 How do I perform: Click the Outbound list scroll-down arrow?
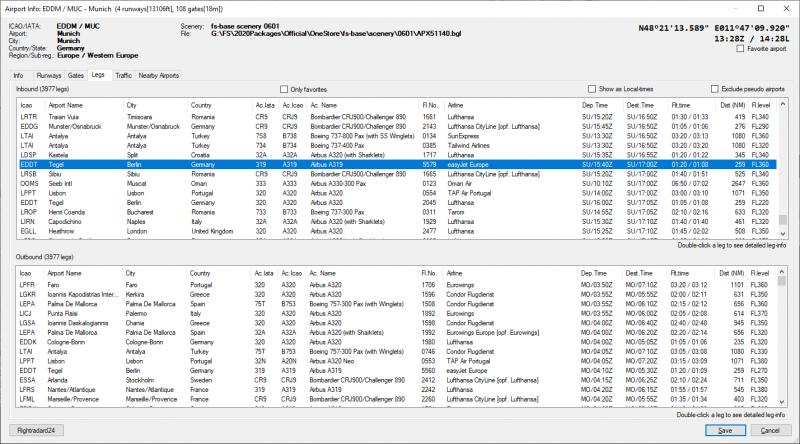click(x=783, y=402)
